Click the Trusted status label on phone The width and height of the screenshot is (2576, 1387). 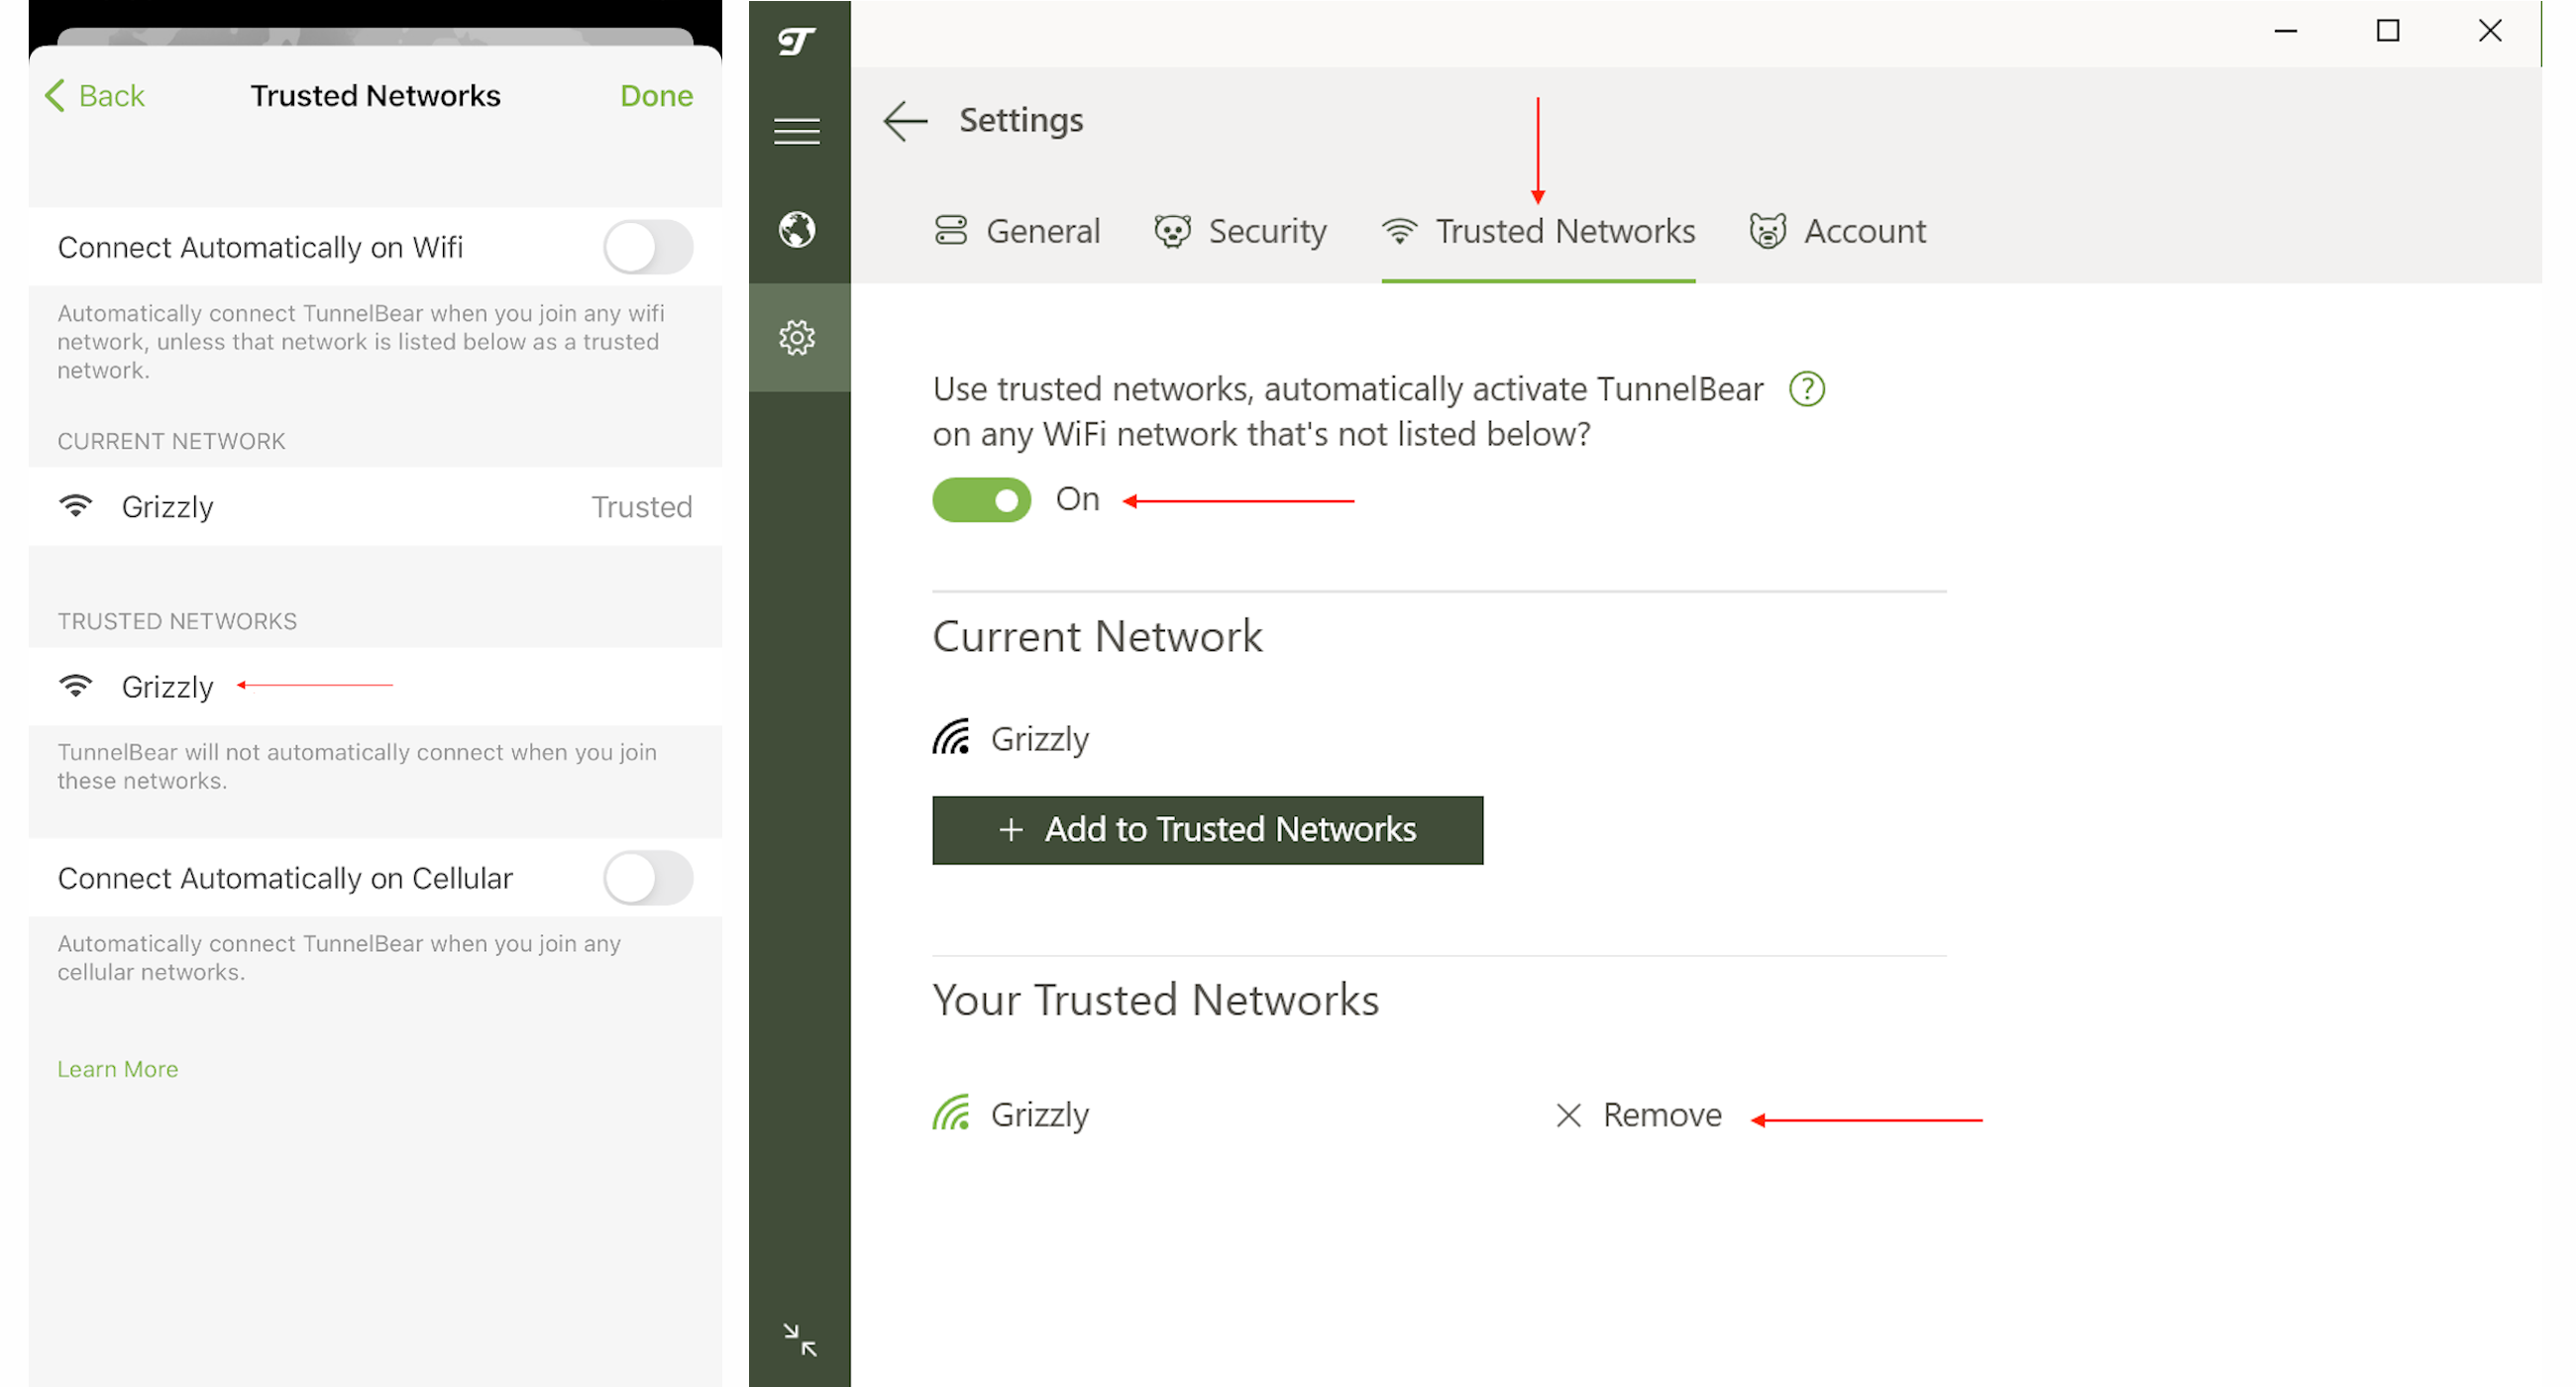tap(641, 507)
